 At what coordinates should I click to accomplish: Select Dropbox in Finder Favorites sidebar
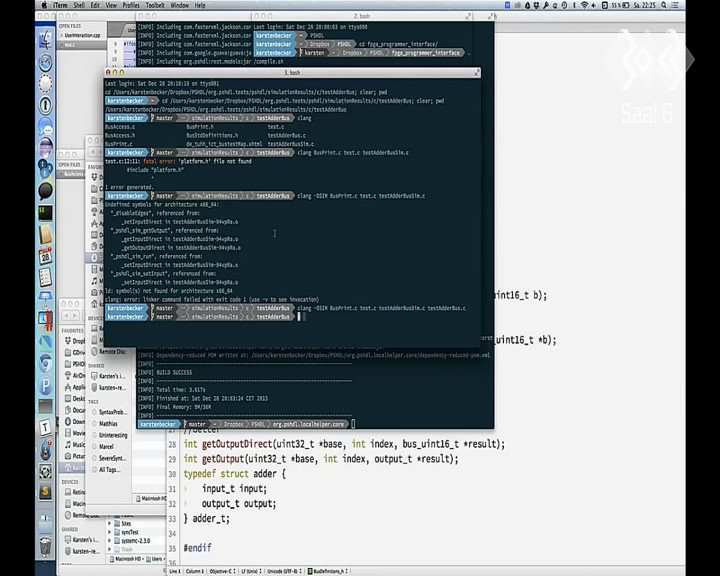[x=75, y=341]
